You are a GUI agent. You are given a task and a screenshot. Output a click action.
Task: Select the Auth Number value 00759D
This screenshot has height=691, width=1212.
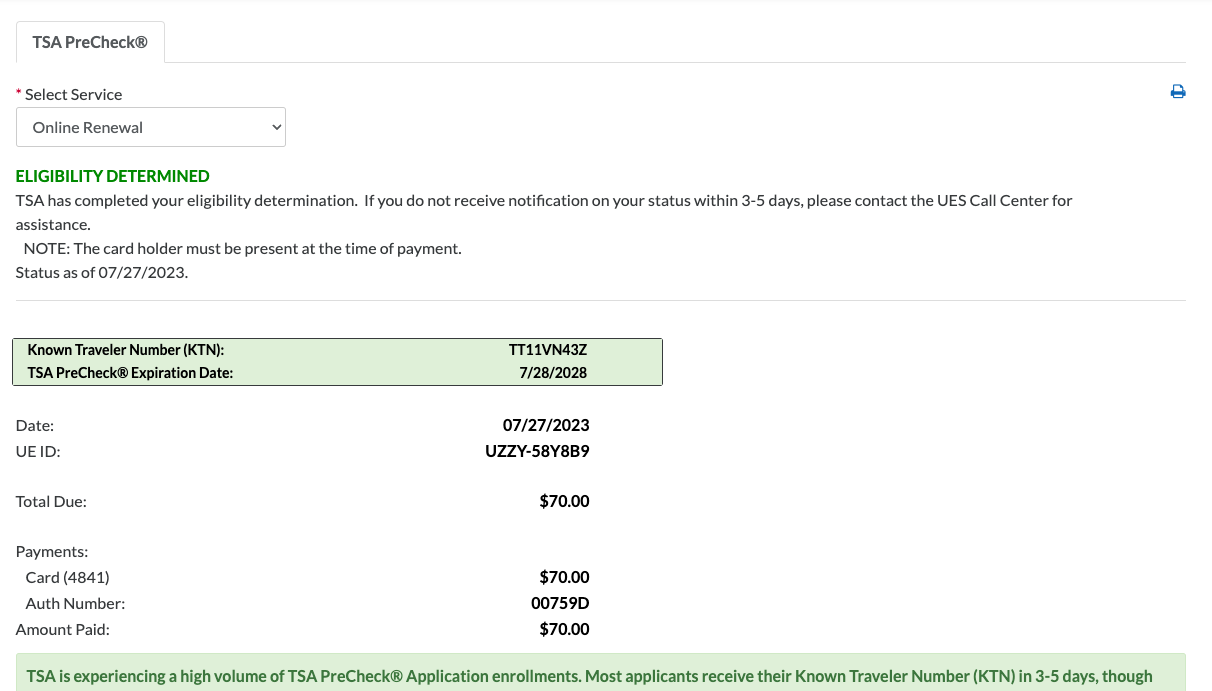560,603
